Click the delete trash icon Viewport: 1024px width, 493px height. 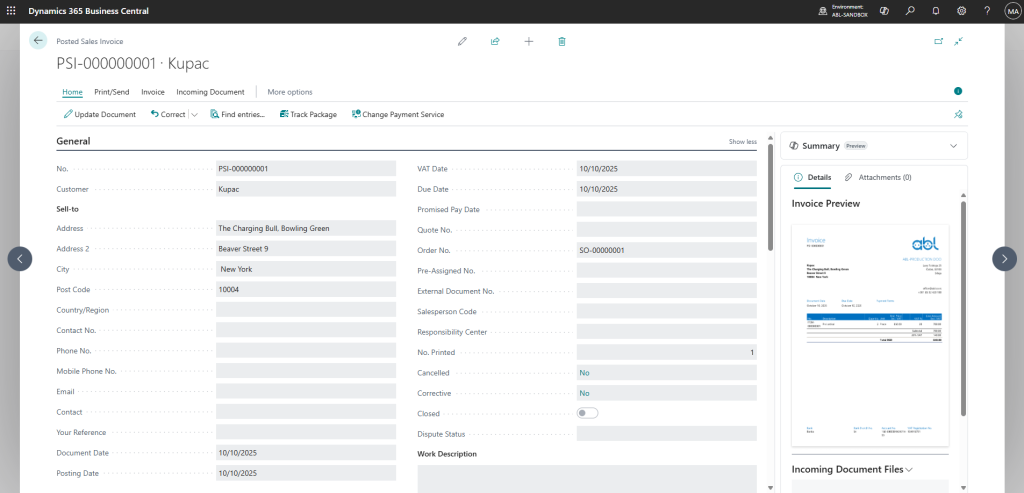pos(562,41)
